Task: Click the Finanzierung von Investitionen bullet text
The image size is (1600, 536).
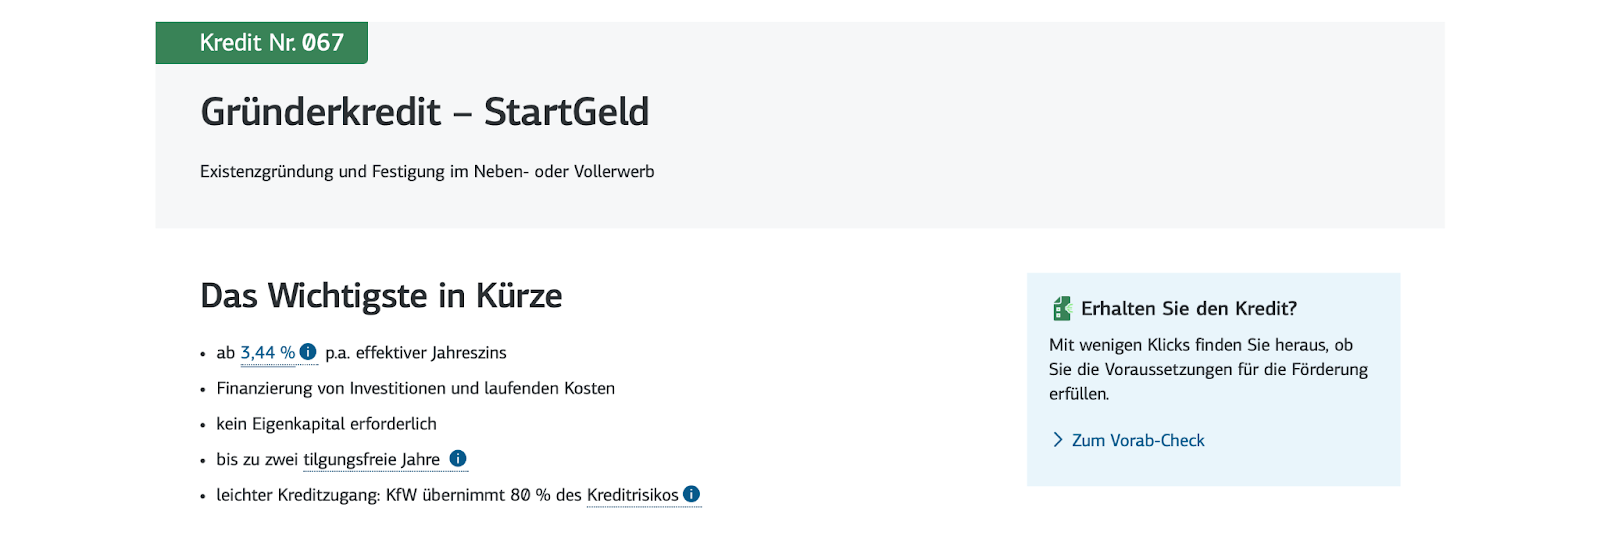Action: click(x=415, y=388)
